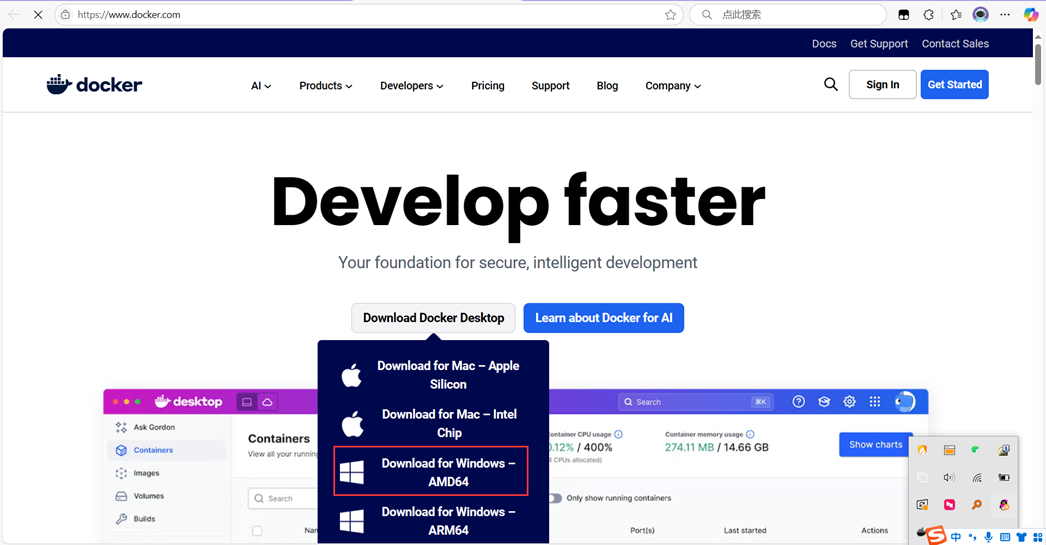Open the Blog page
Screen dimensions: 1046x545
point(607,85)
